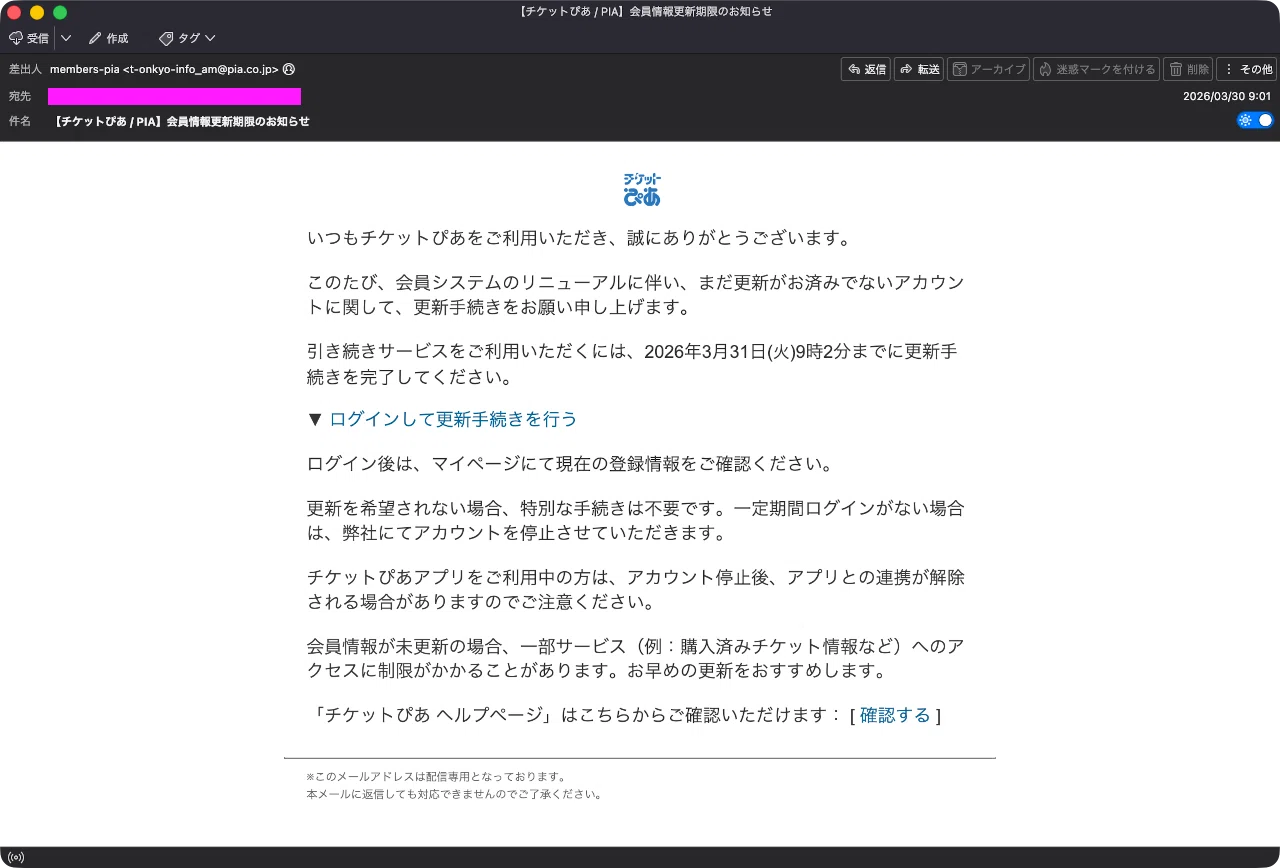Image resolution: width=1280 pixels, height=868 pixels.
Task: Click the contact icon next to sender address
Action: [289, 69]
